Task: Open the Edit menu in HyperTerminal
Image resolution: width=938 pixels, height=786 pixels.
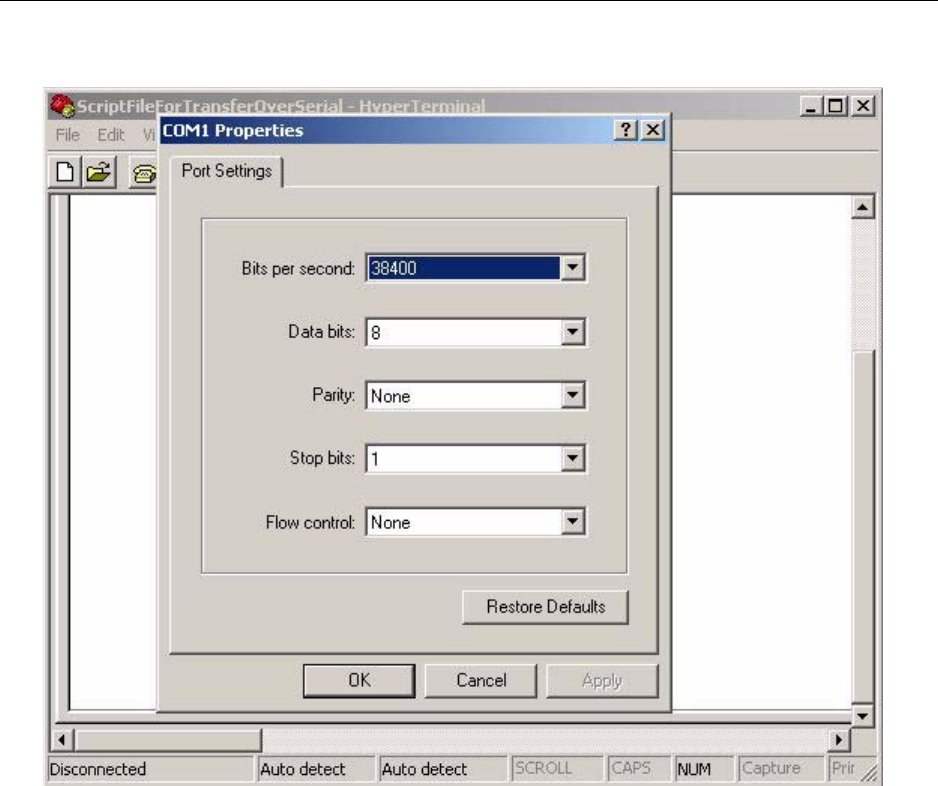Action: point(111,135)
